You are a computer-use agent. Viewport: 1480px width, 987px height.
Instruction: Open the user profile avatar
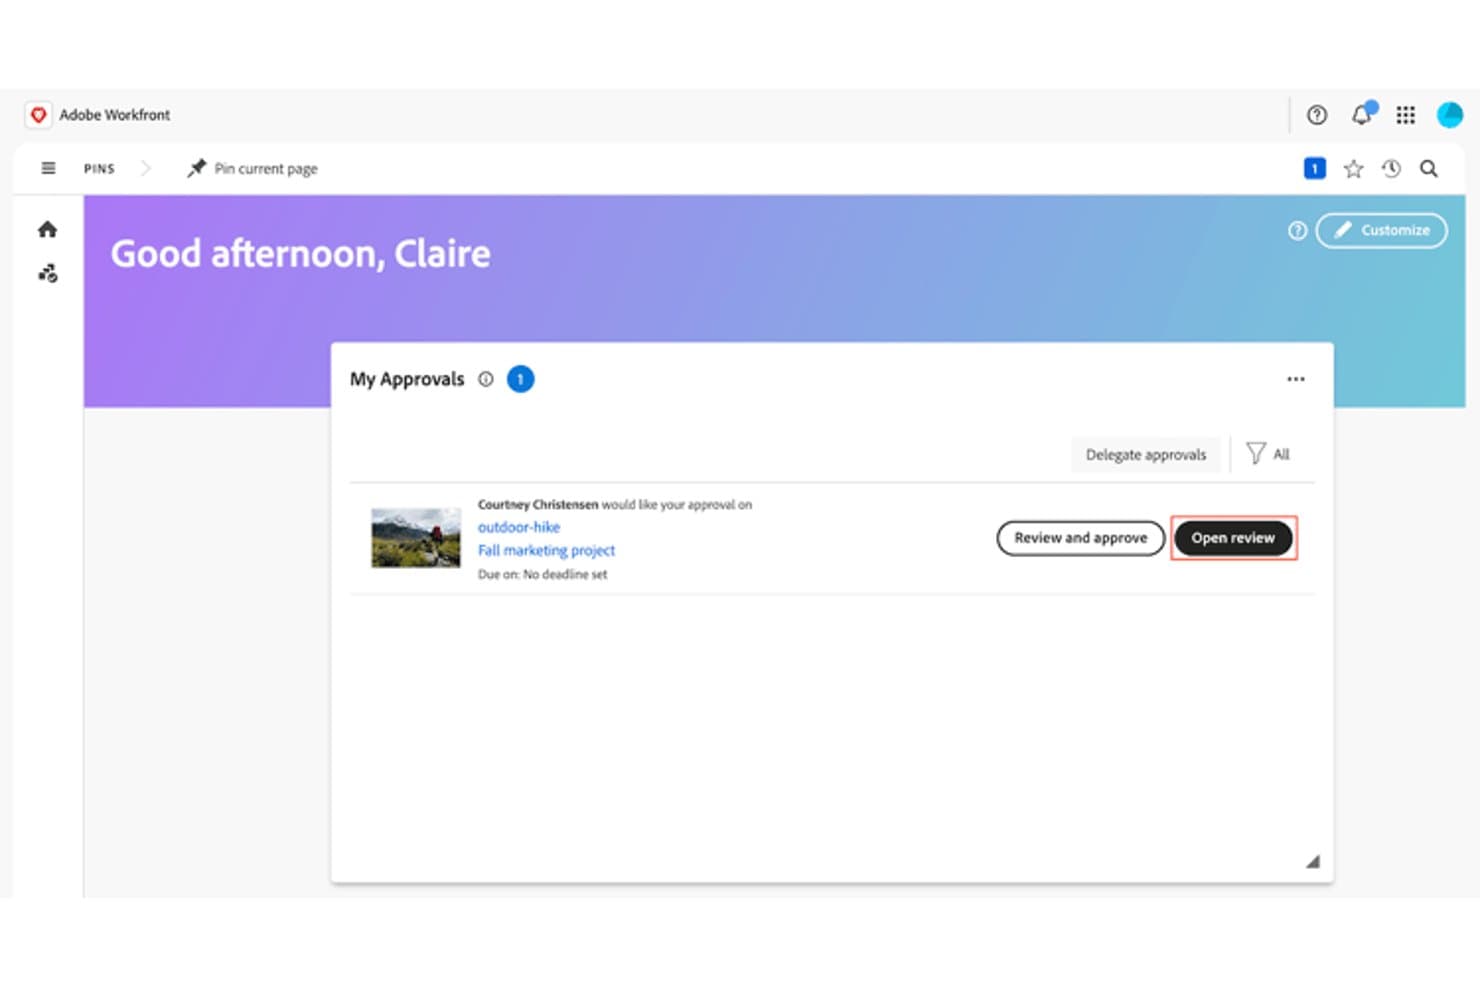pyautogui.click(x=1449, y=115)
